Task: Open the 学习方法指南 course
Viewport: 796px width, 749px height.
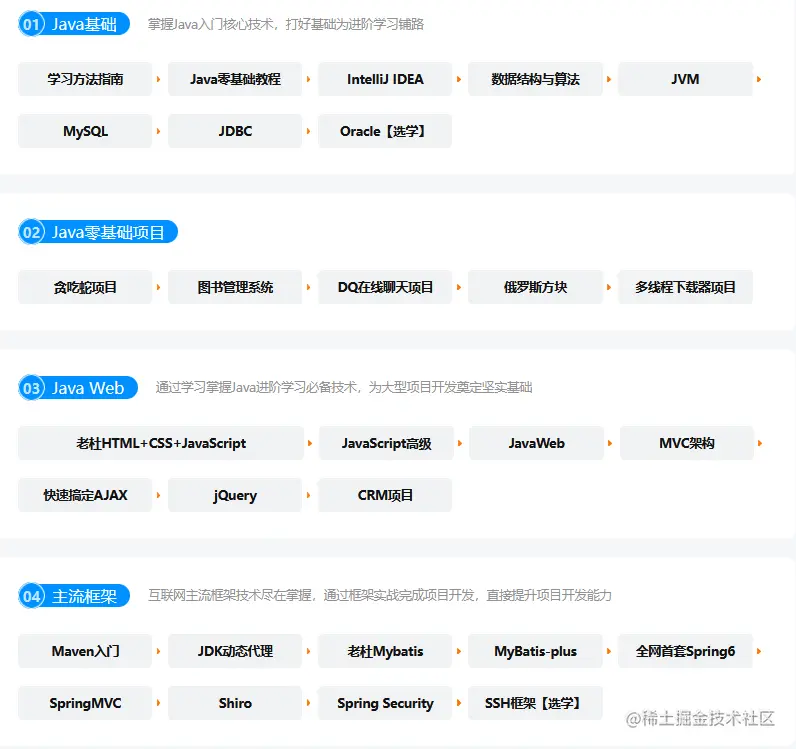Action: coord(85,79)
